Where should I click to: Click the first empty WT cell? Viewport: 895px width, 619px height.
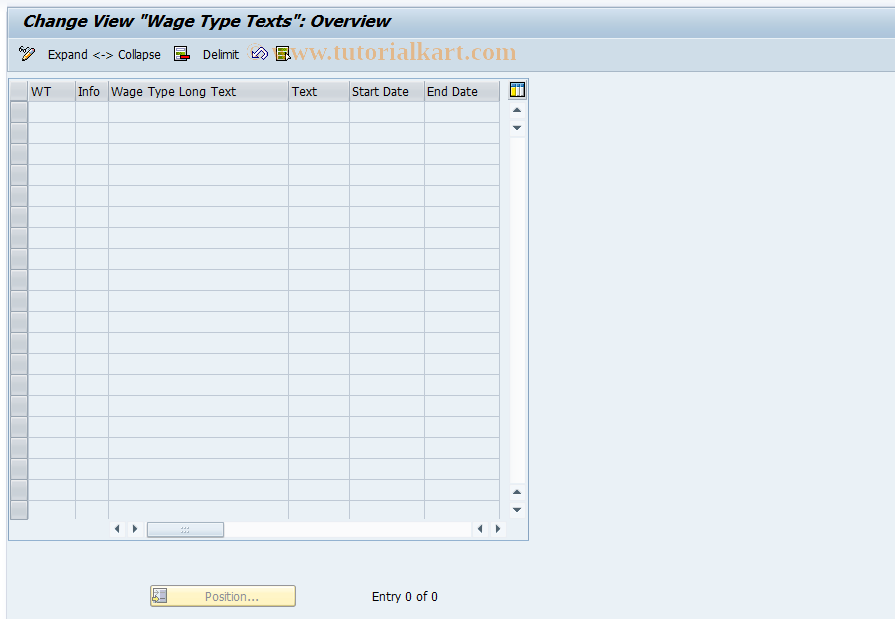[x=51, y=112]
